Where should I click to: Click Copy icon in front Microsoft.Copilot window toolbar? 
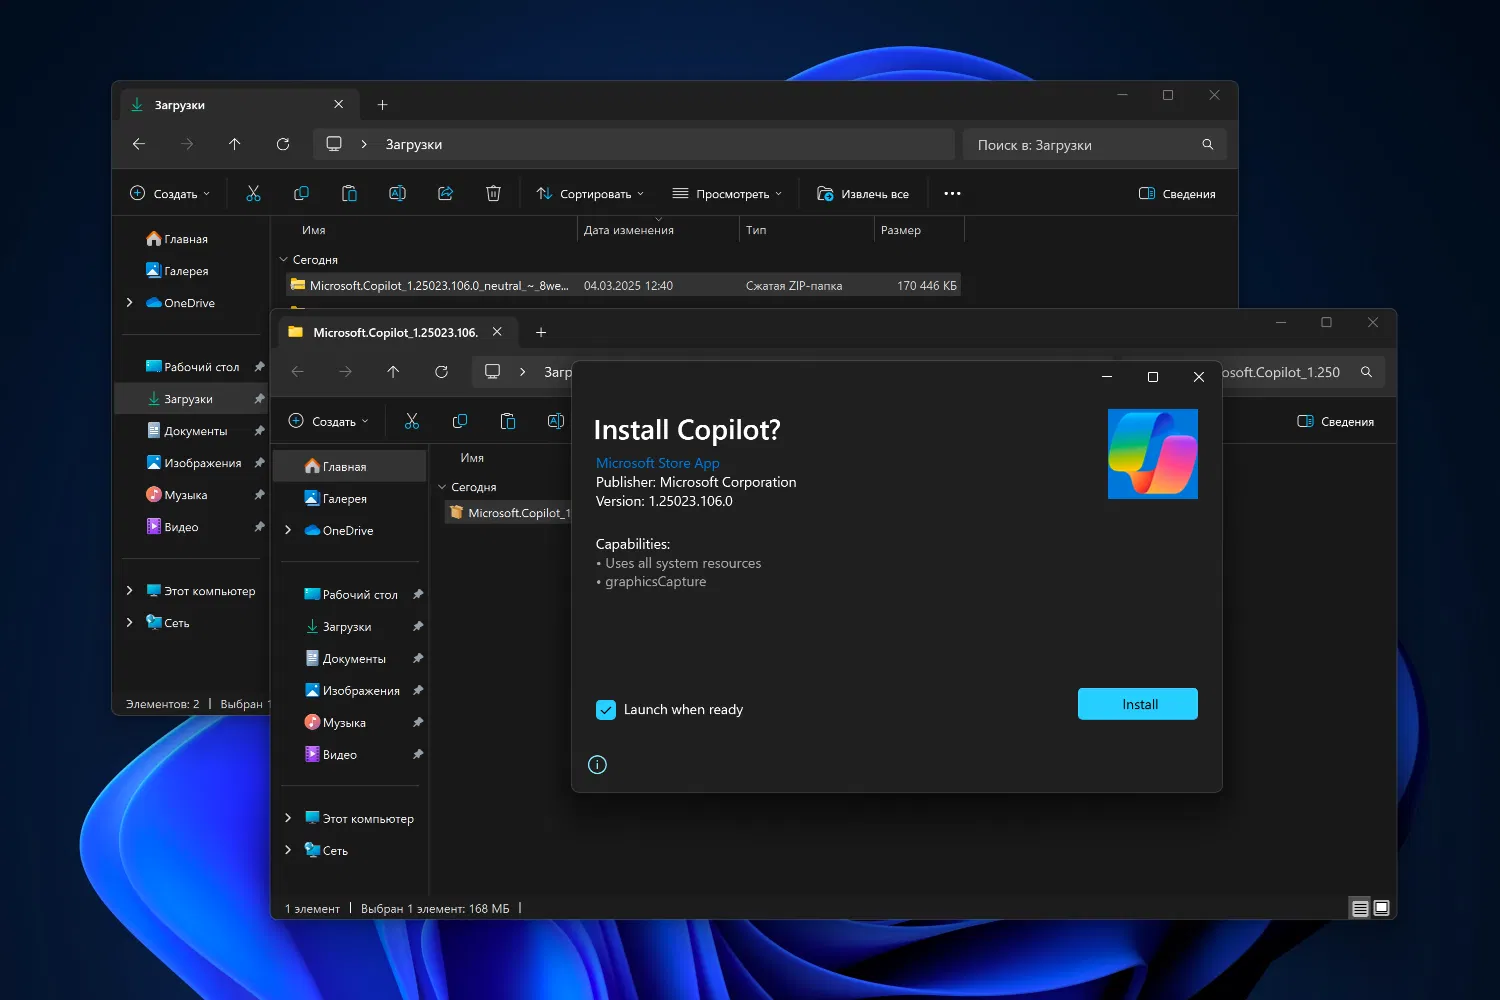460,422
